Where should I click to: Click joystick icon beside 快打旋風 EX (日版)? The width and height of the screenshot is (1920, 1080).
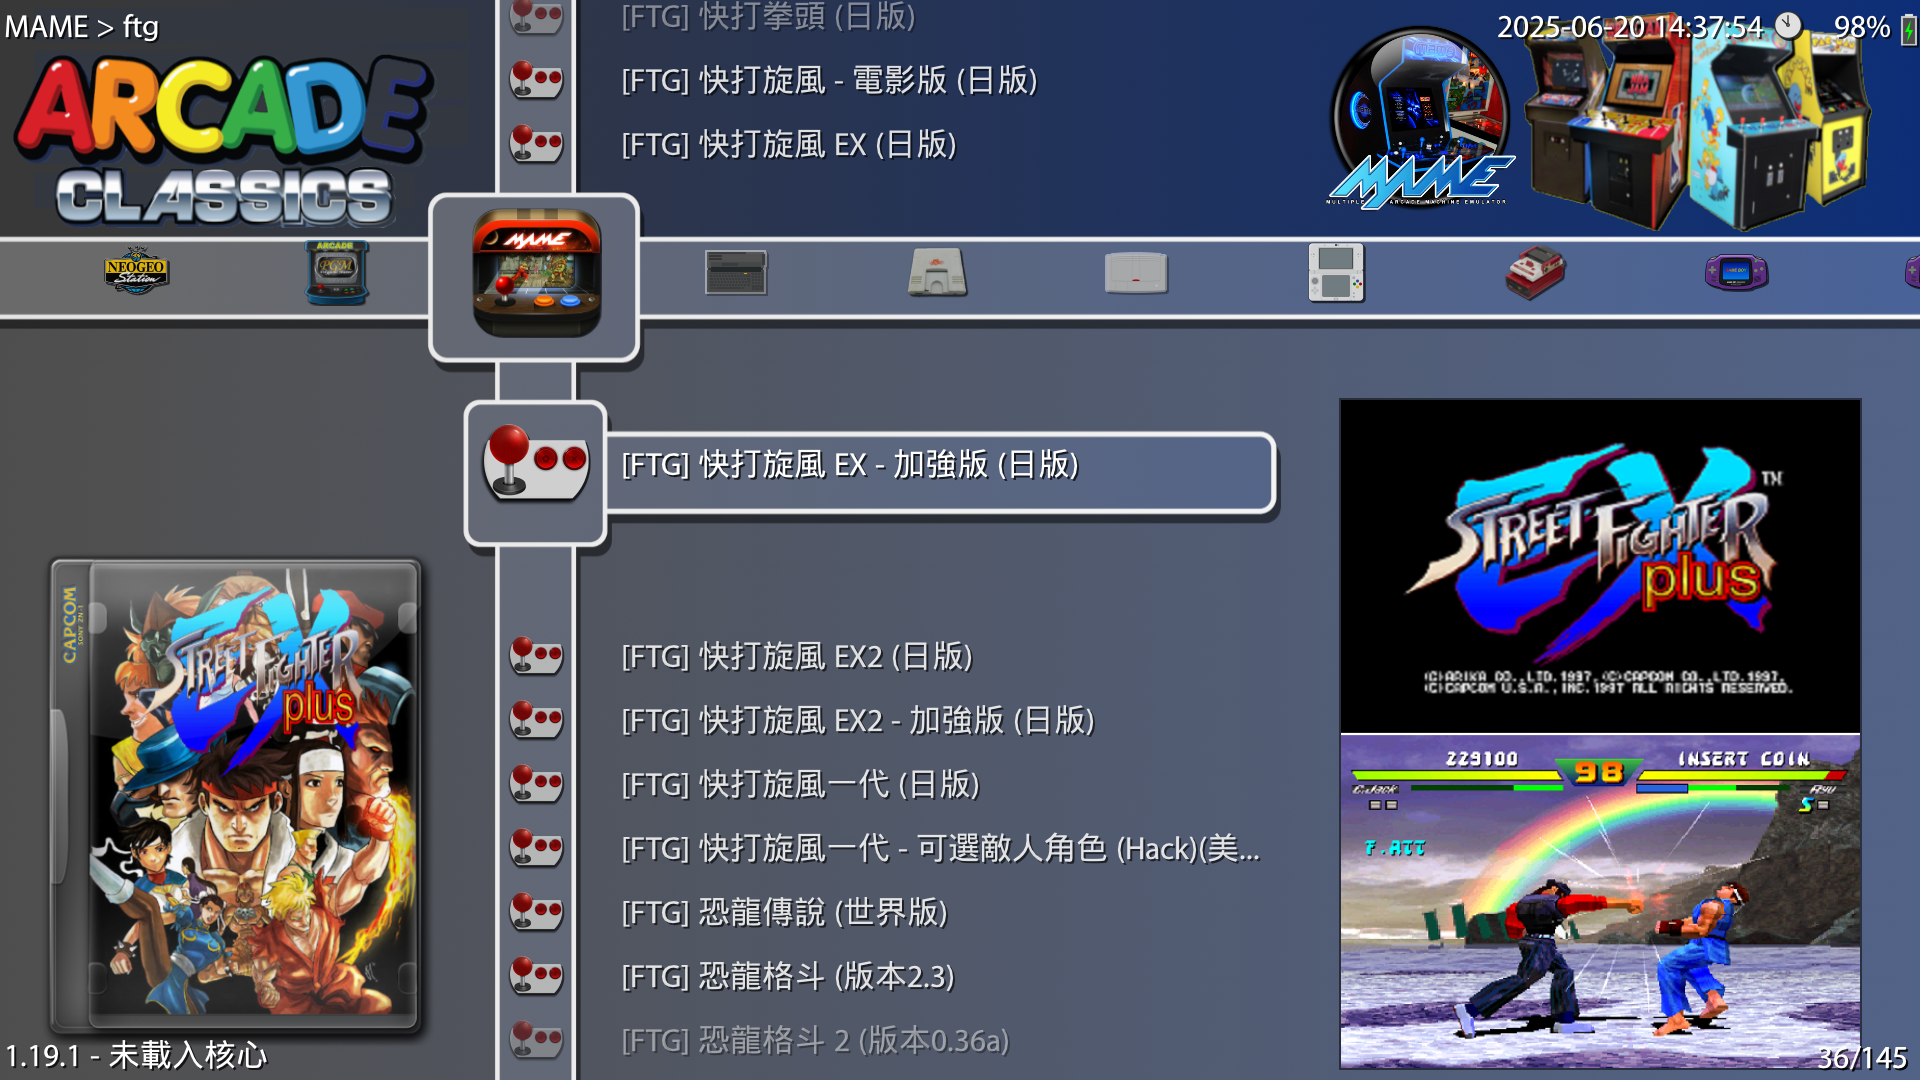[536, 144]
